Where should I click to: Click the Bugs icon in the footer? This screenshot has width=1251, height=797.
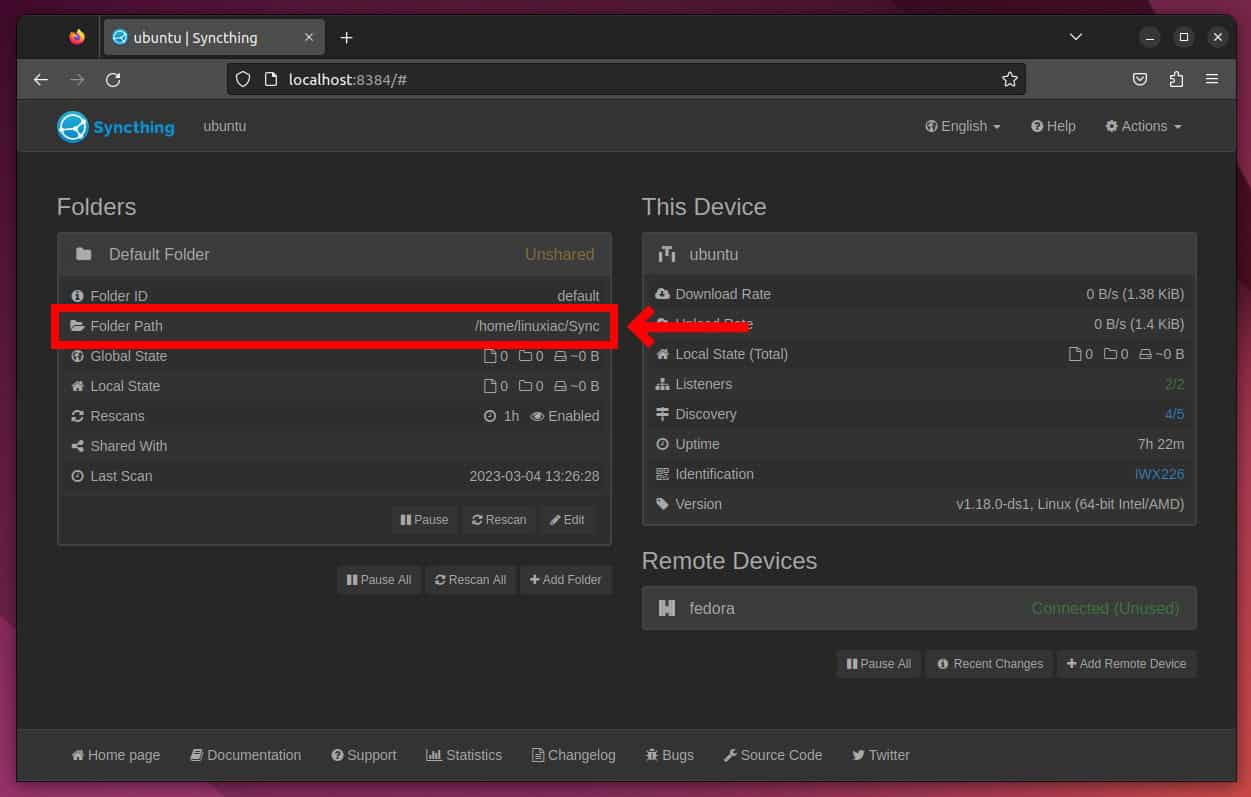(652, 755)
